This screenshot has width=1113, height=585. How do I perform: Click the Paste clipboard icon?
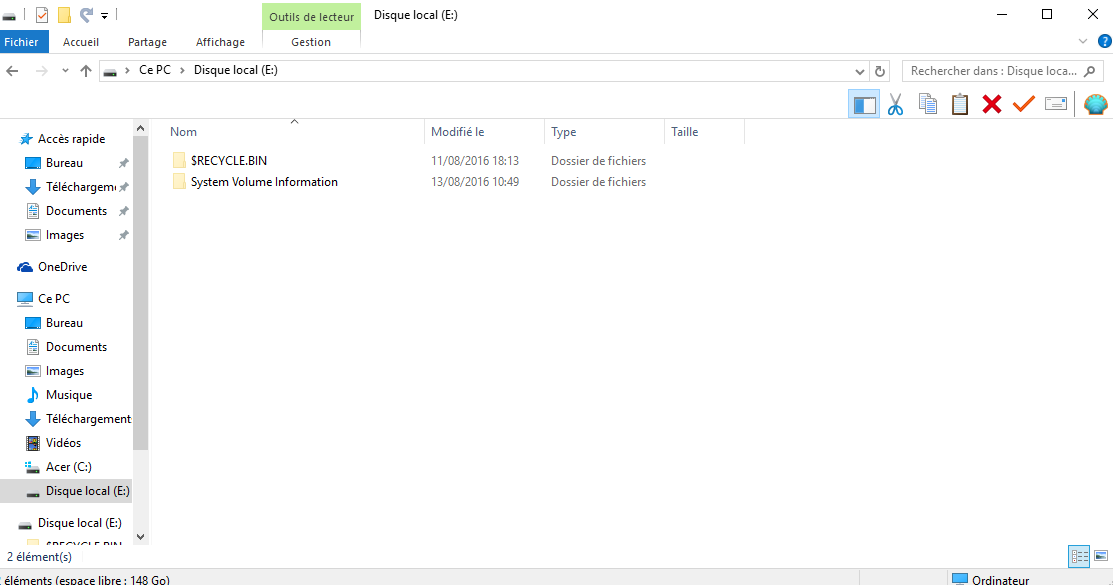point(960,104)
